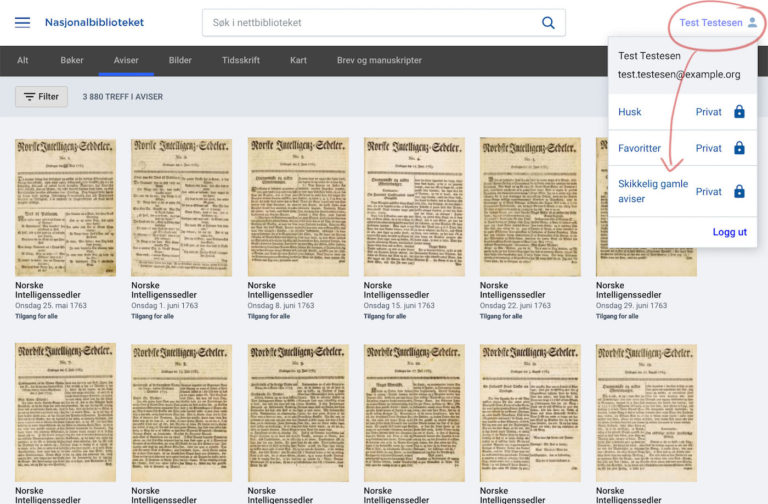This screenshot has width=768, height=504.
Task: Open the Filter button
Action: pos(41,96)
